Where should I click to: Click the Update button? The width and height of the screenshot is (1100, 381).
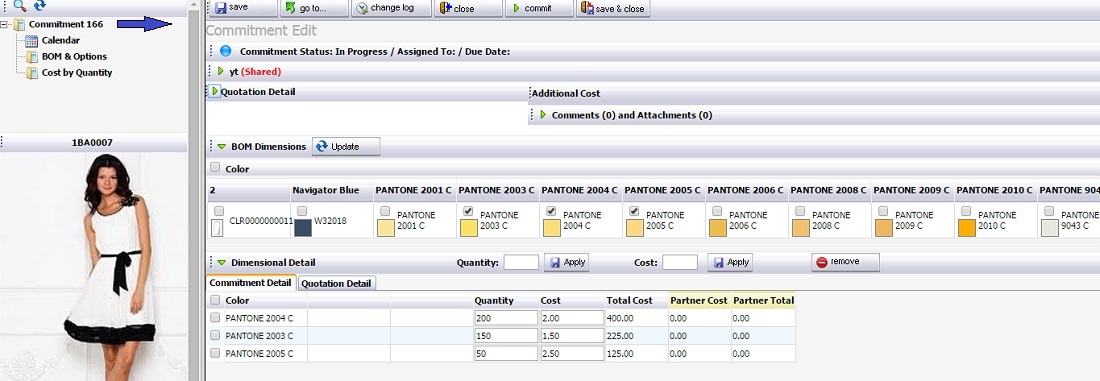coord(346,147)
